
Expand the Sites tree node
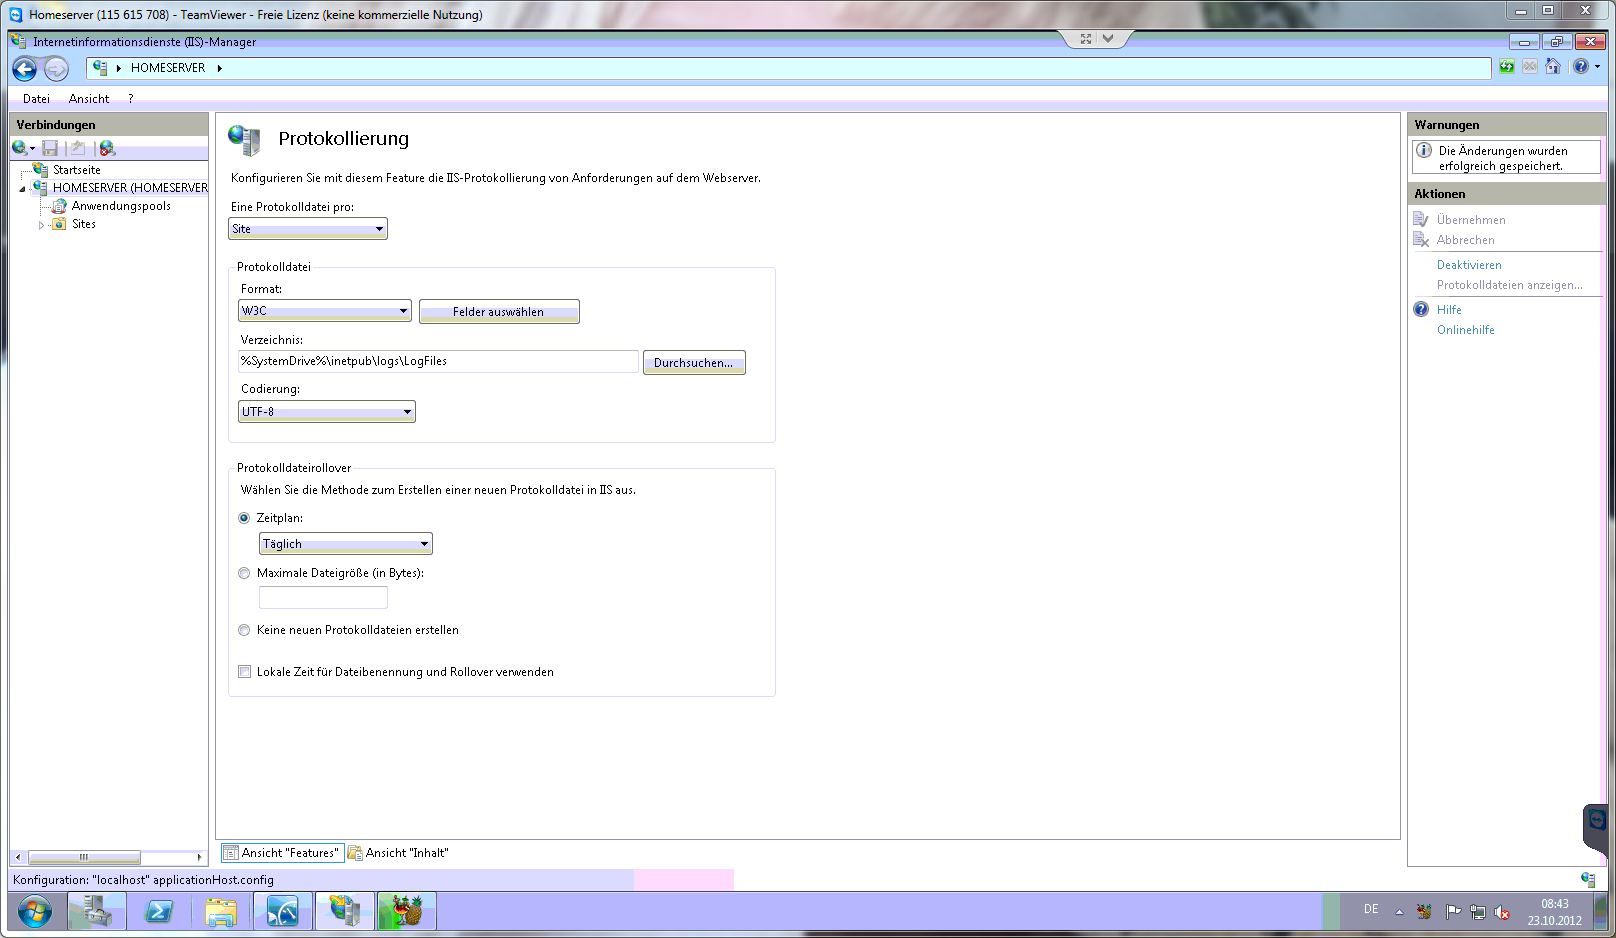[x=41, y=225]
